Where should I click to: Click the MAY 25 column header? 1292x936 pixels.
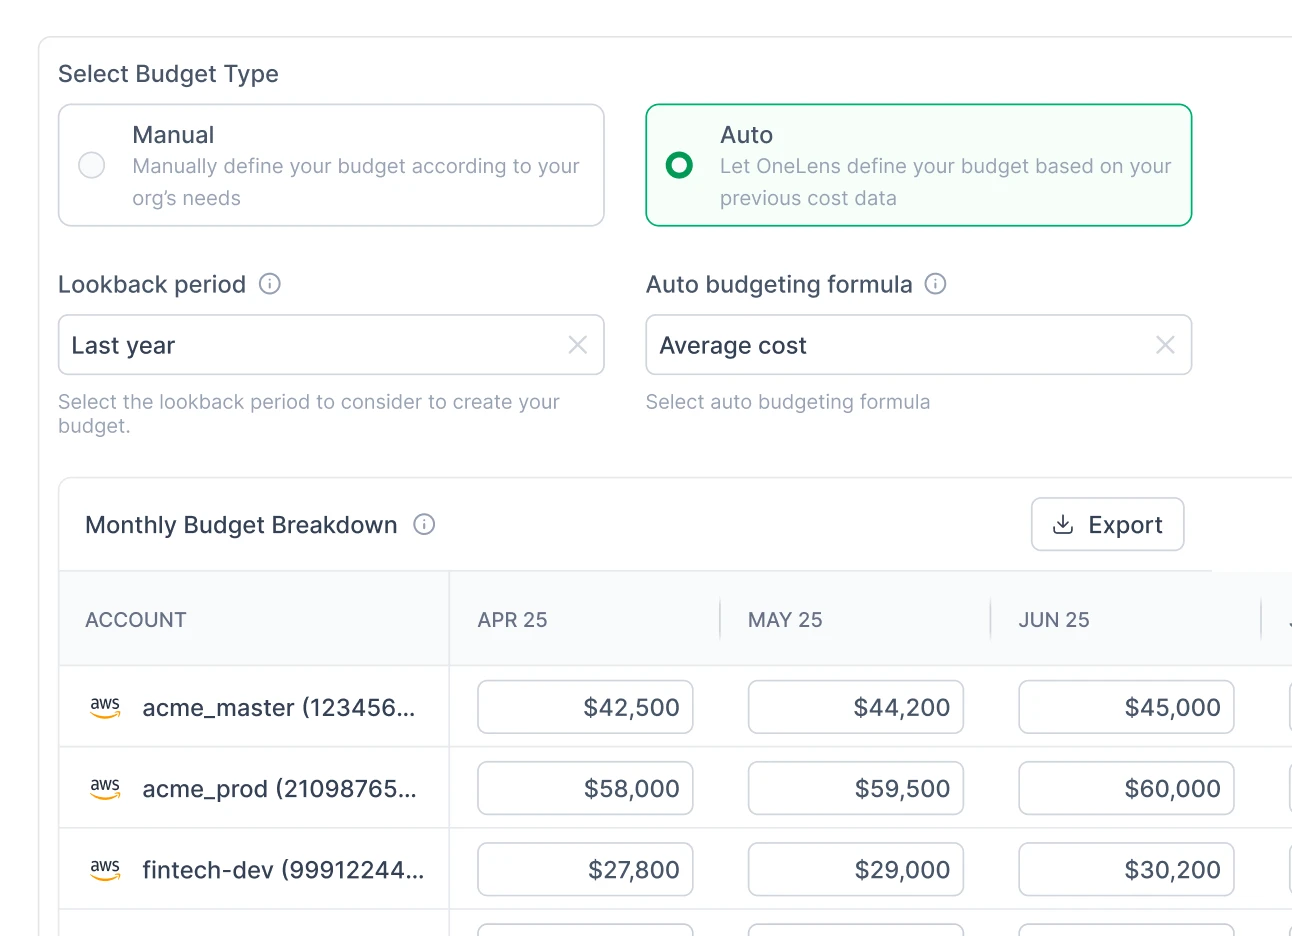[x=785, y=620]
